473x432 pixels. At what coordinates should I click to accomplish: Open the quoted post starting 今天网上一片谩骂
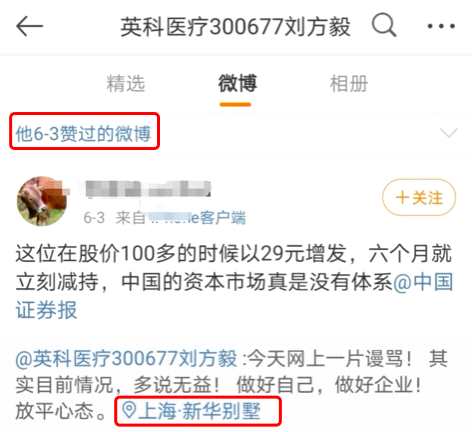(x=232, y=384)
